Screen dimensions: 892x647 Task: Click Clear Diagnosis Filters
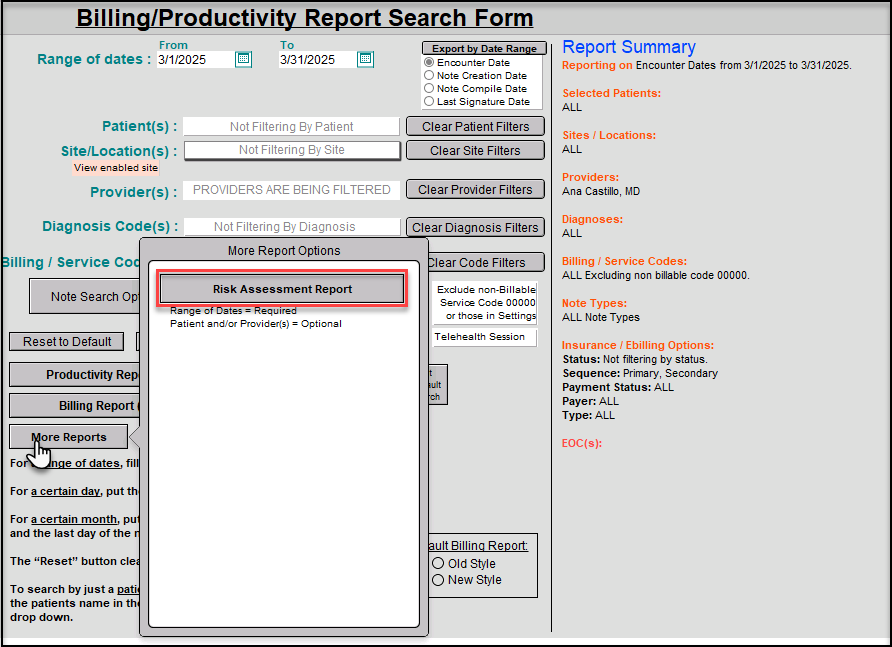[475, 227]
